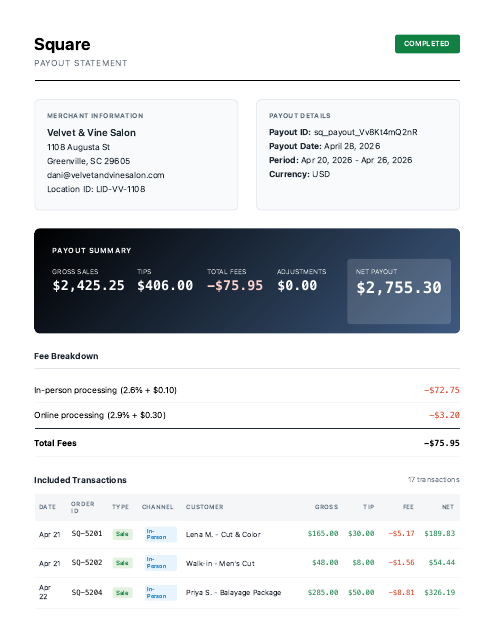Viewport: 495px width, 640px height.
Task: Click the Total Fees row label
Action: 55,443
